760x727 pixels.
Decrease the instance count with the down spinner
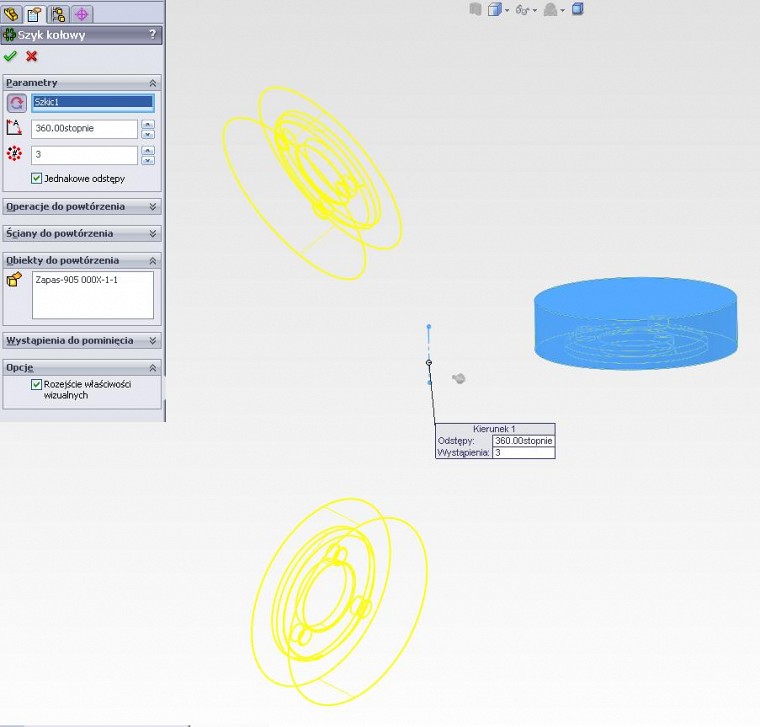[x=148, y=160]
